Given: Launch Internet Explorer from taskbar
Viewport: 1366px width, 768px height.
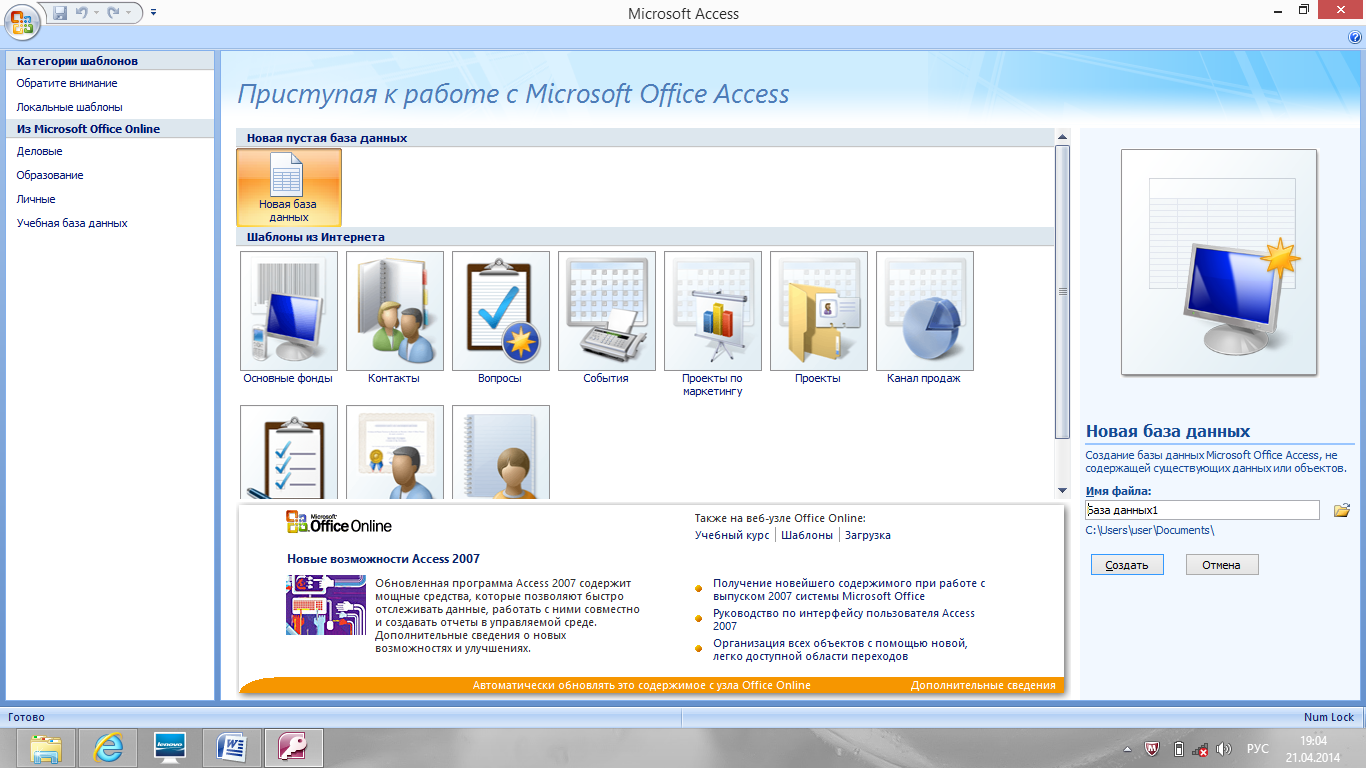Looking at the screenshot, I should click(107, 747).
